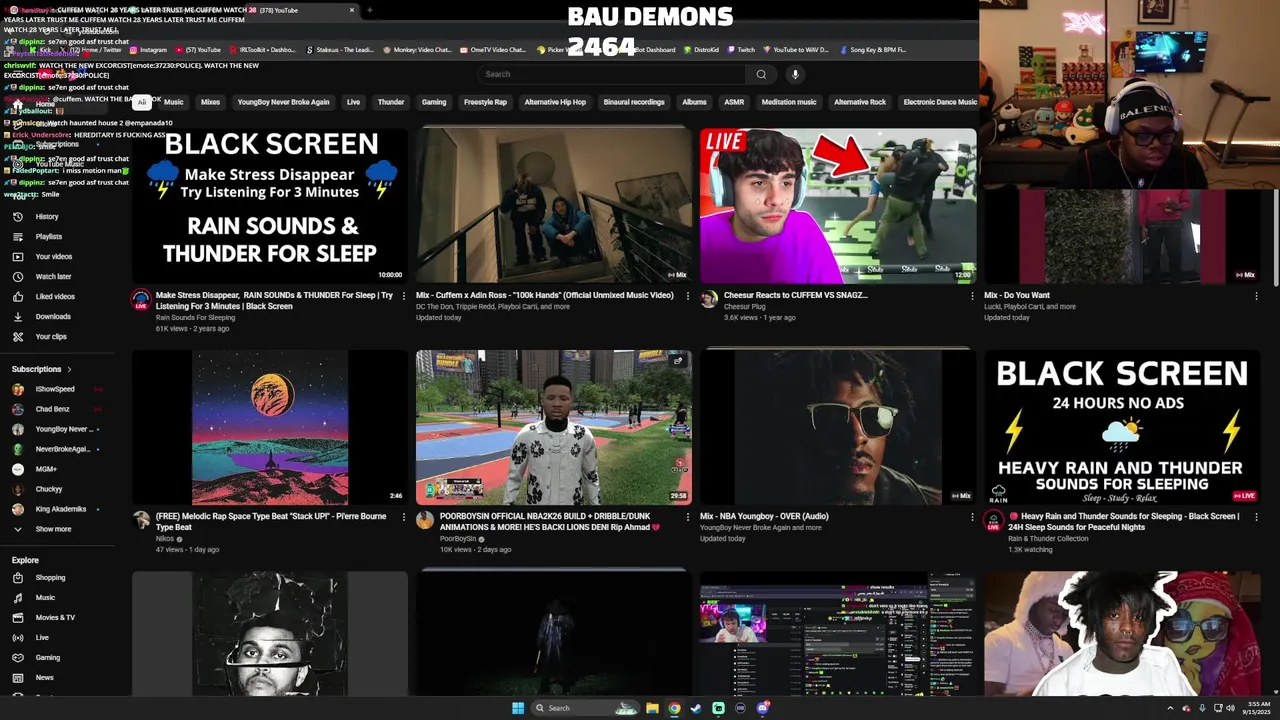
Task: Close the YouTube browser tab
Action: pos(352,10)
